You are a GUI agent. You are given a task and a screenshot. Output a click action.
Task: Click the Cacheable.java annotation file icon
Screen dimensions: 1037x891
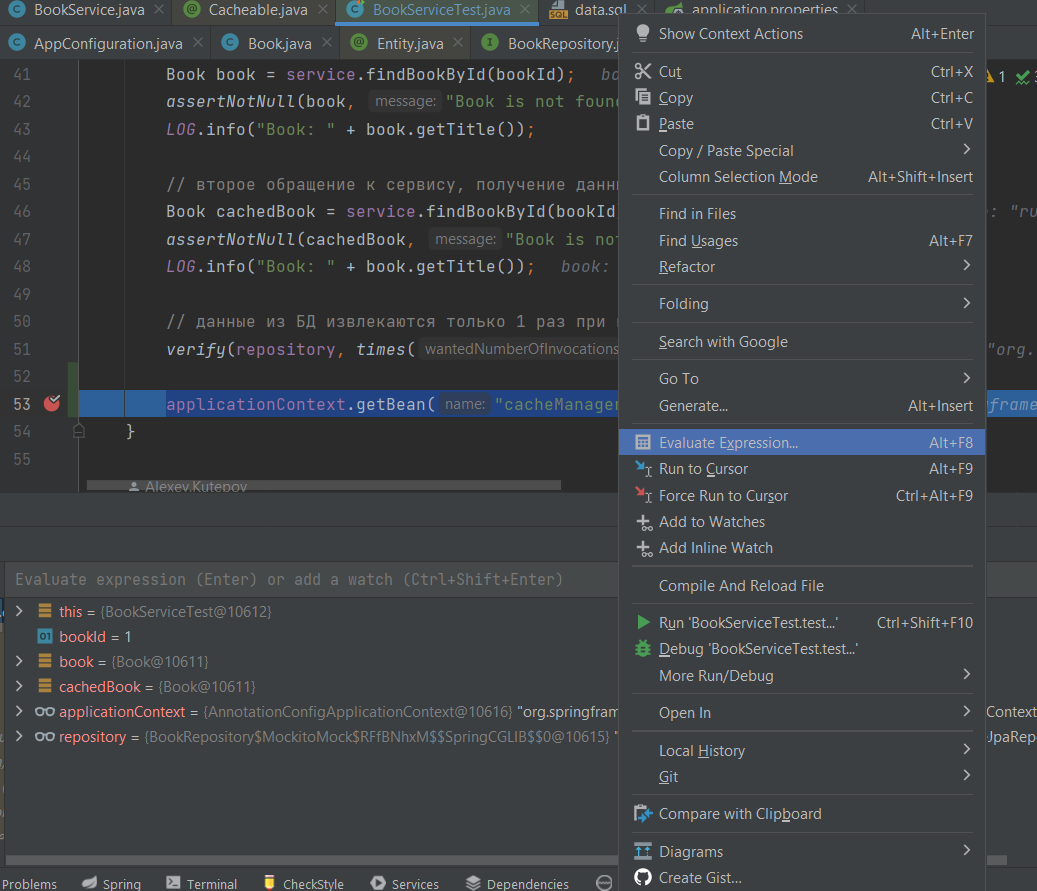(x=192, y=9)
